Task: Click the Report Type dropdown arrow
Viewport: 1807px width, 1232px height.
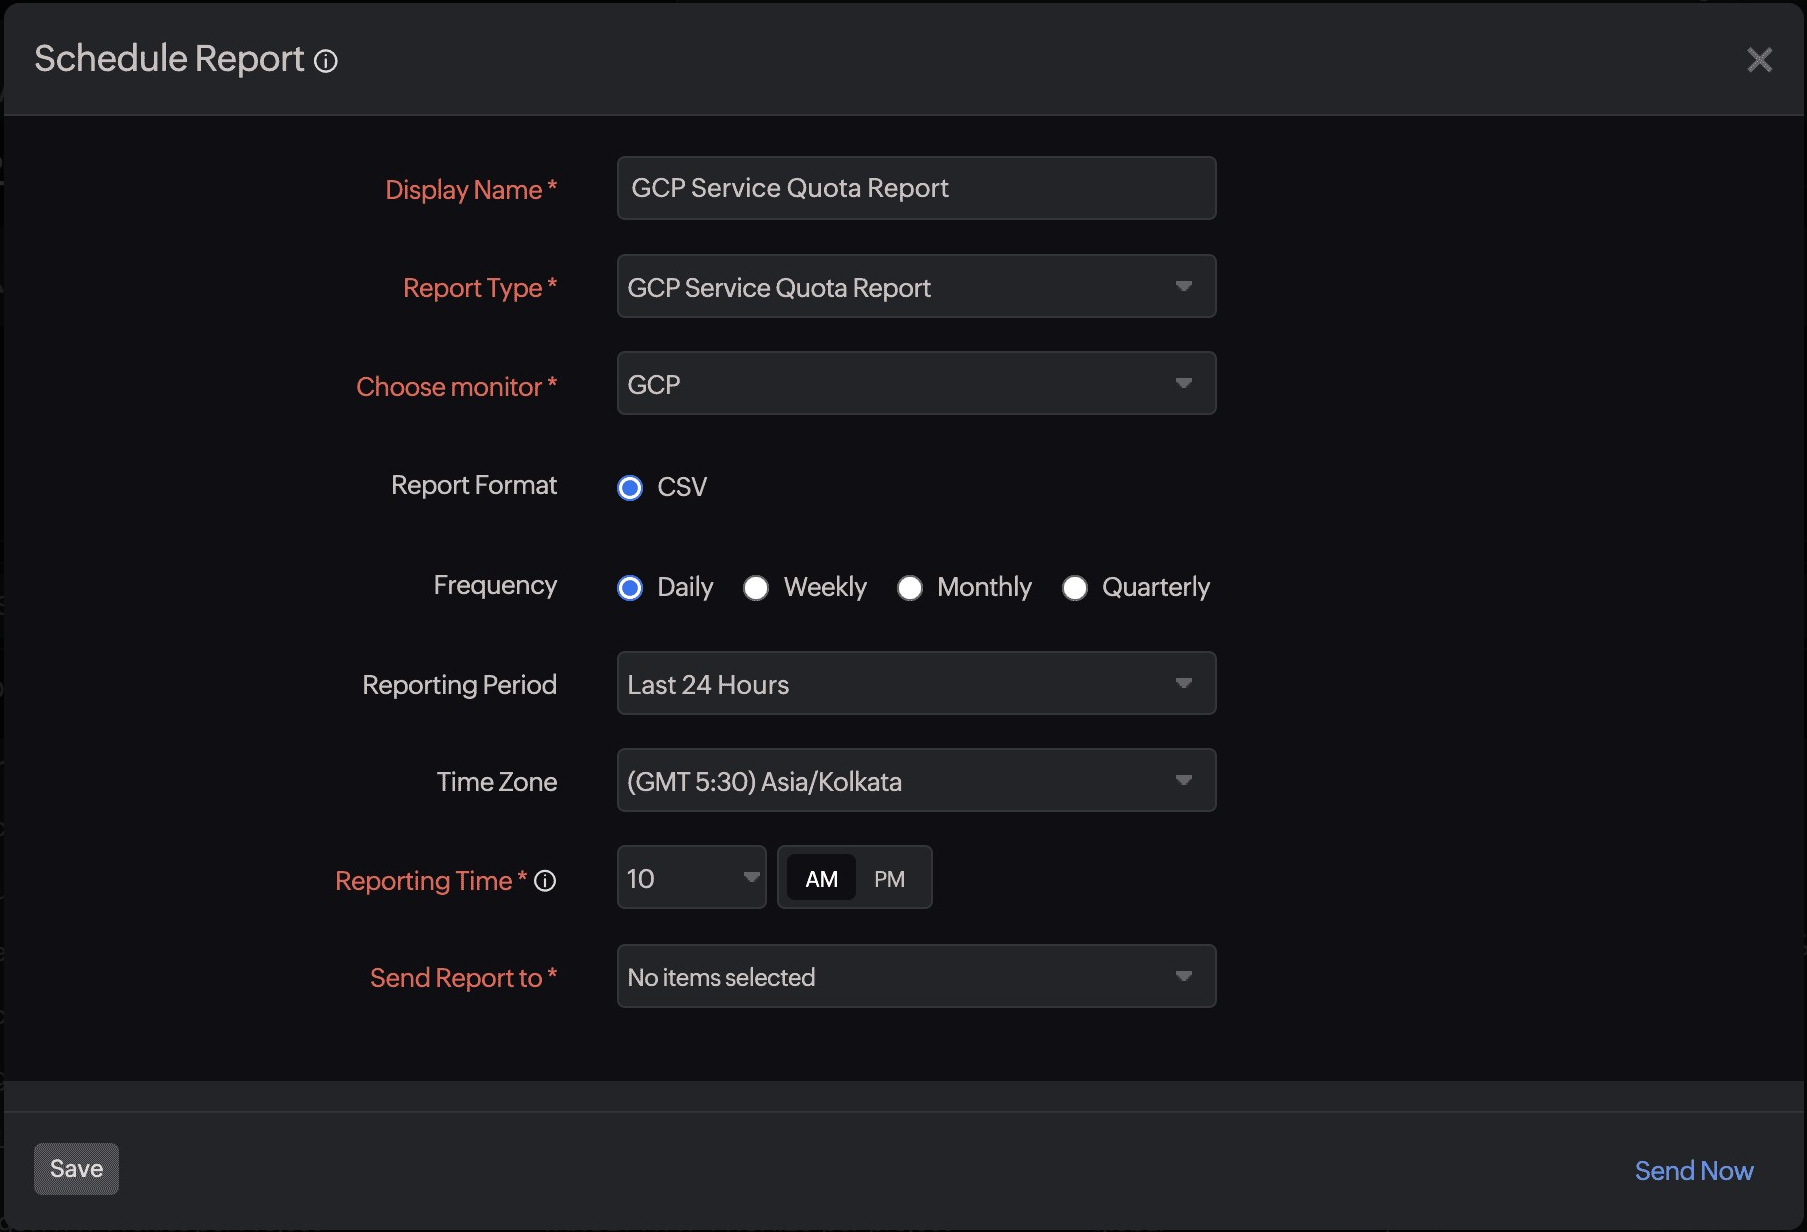Action: tap(1184, 287)
